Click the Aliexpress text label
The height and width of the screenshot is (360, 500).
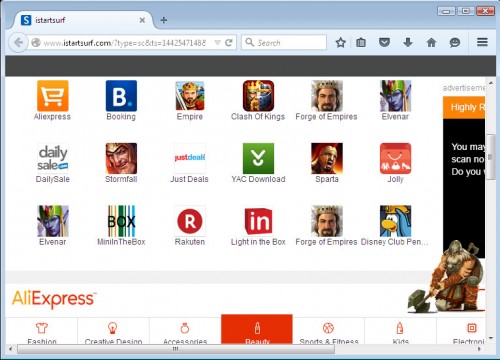(52, 117)
